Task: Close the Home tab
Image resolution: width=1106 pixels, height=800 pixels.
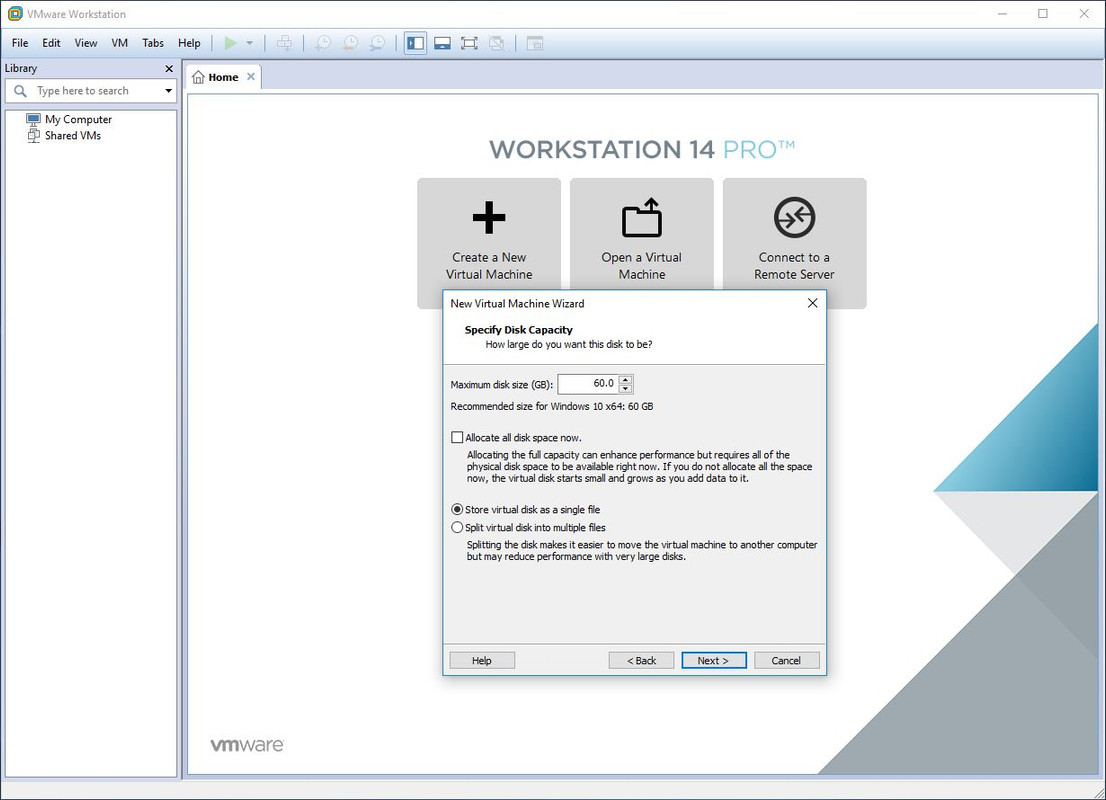Action: 251,76
